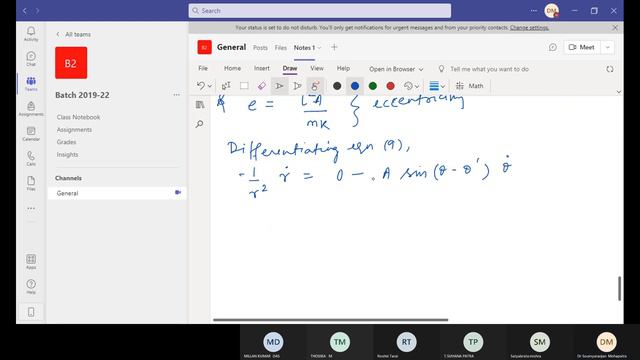Image resolution: width=640 pixels, height=360 pixels.
Task: Click the Undo arrow in Draw toolbar
Action: coord(200,86)
